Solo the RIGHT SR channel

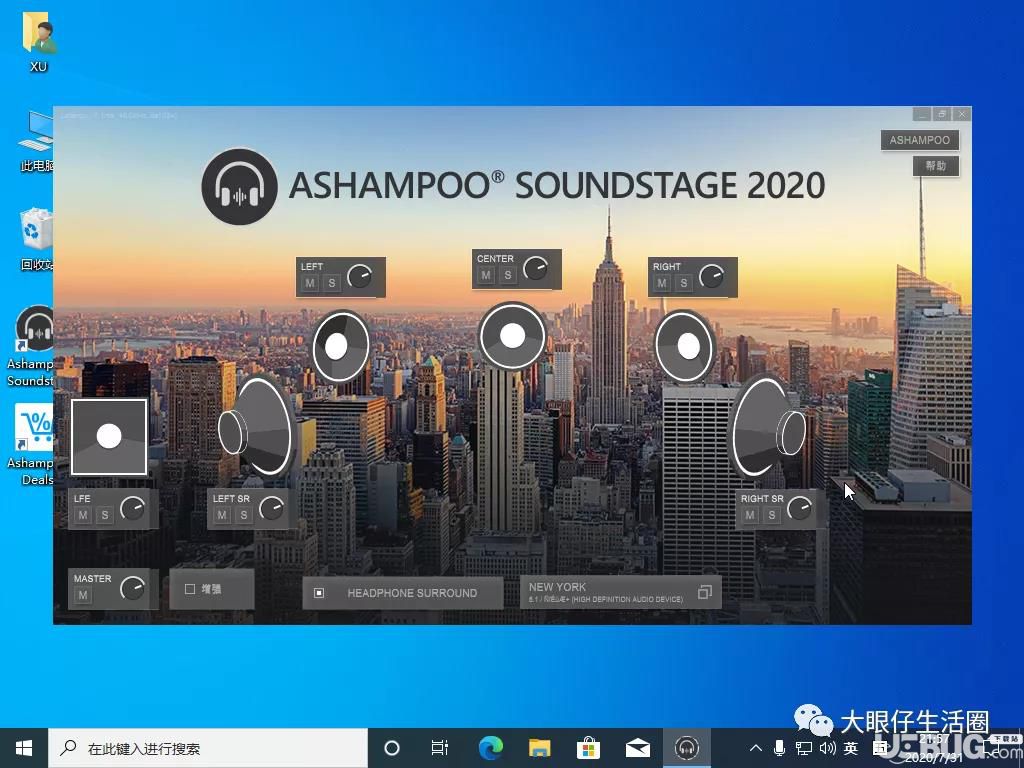[x=772, y=515]
